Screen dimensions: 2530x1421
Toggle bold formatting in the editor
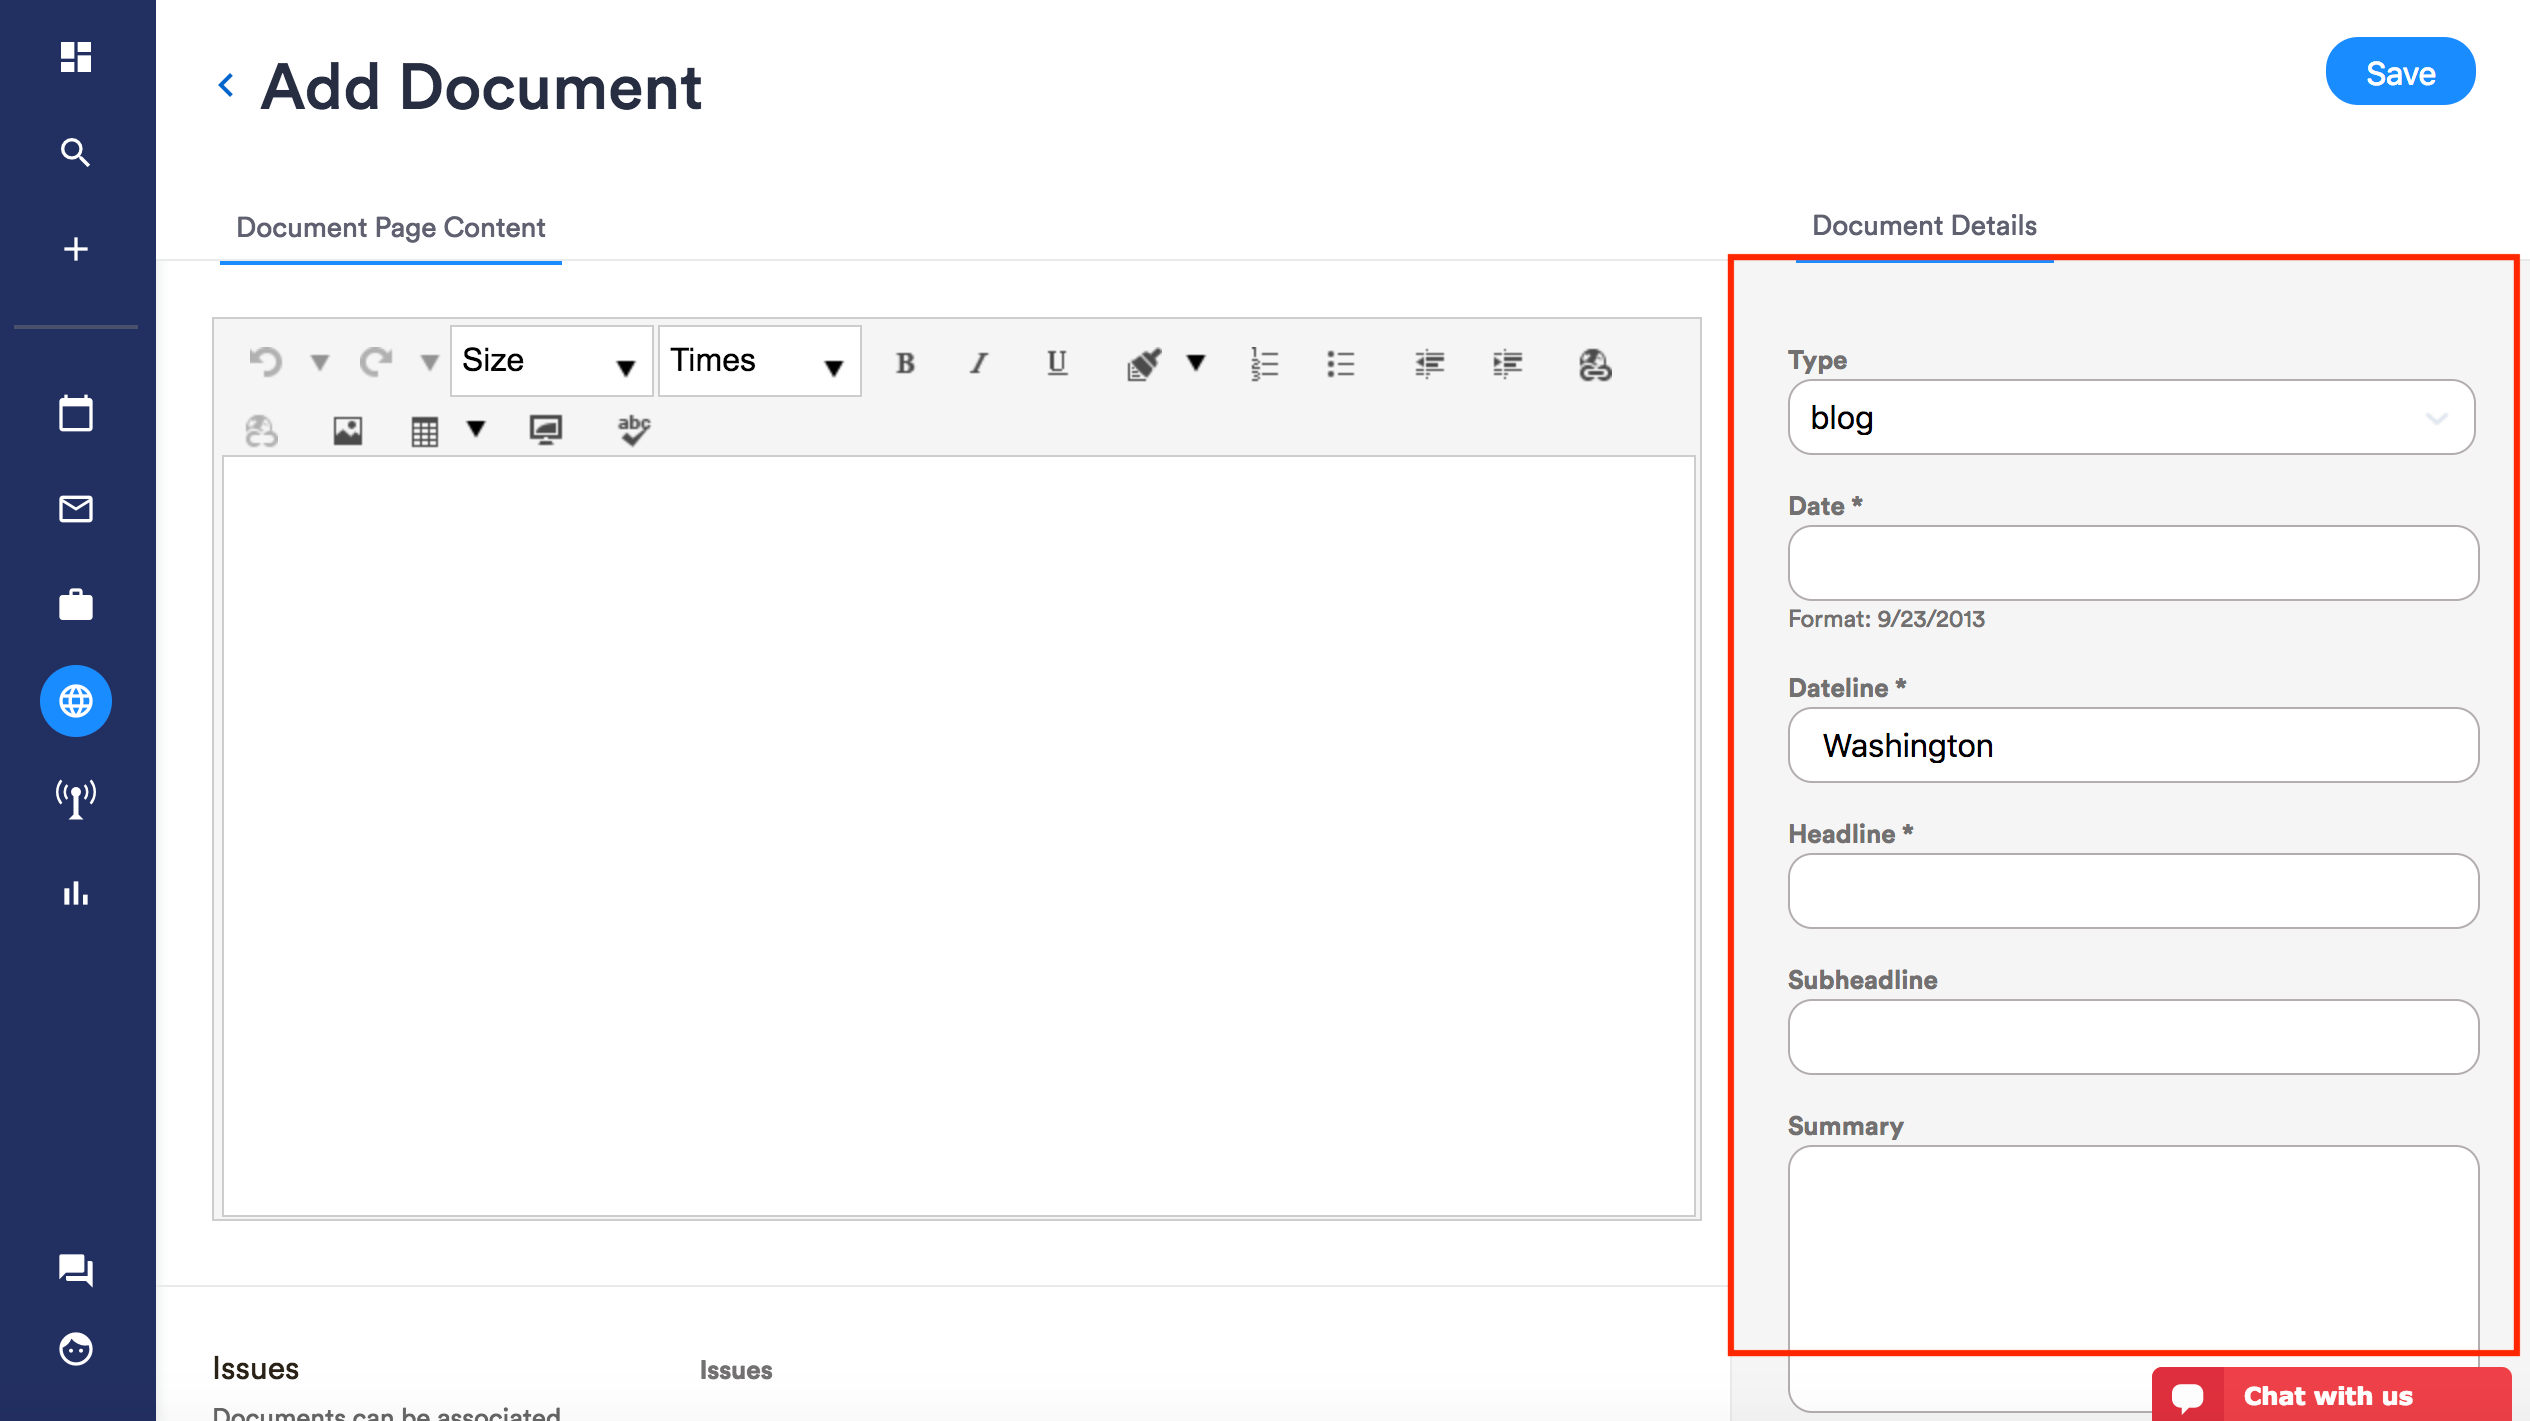904,363
